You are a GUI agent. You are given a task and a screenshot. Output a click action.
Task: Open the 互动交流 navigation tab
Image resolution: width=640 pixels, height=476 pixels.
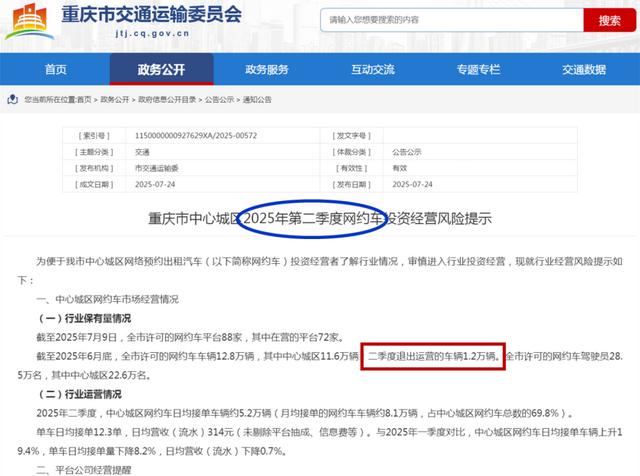tap(372, 69)
